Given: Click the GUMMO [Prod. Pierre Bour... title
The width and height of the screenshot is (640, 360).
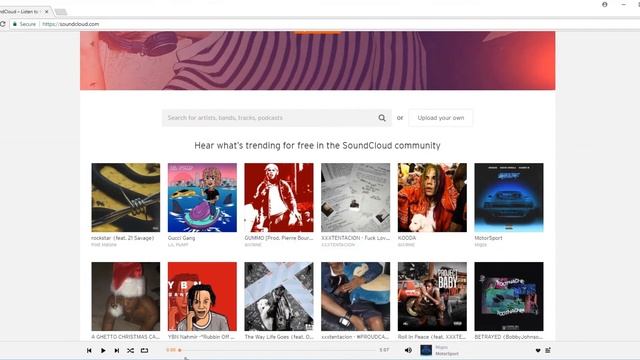Looking at the screenshot, I should (279, 238).
